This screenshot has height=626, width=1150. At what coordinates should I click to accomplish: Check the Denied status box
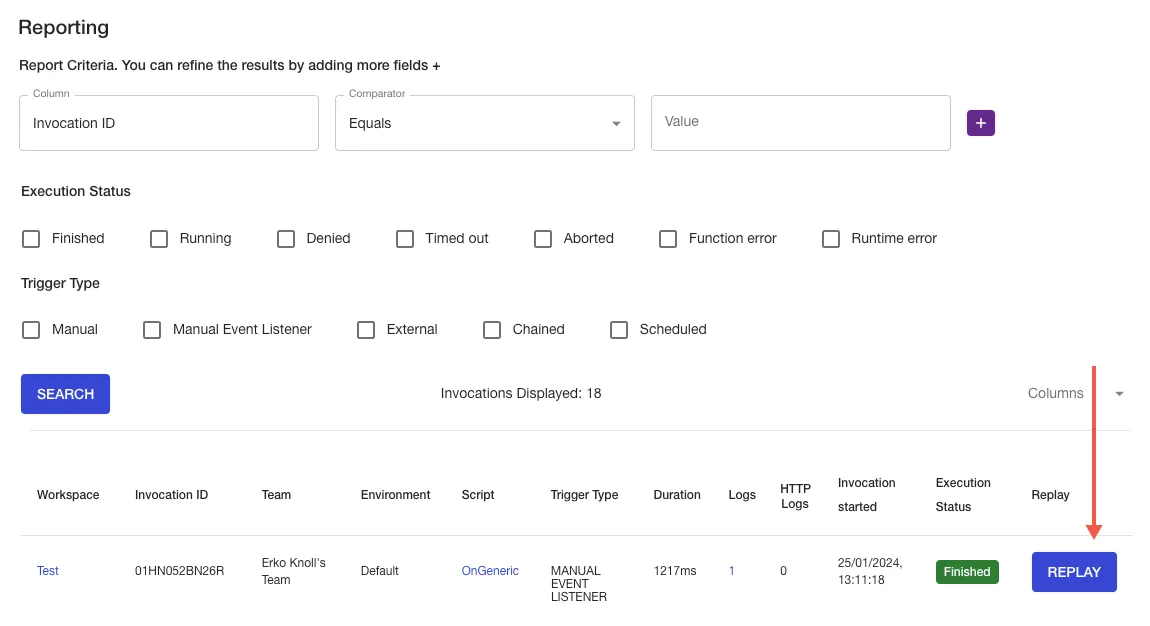tap(286, 239)
